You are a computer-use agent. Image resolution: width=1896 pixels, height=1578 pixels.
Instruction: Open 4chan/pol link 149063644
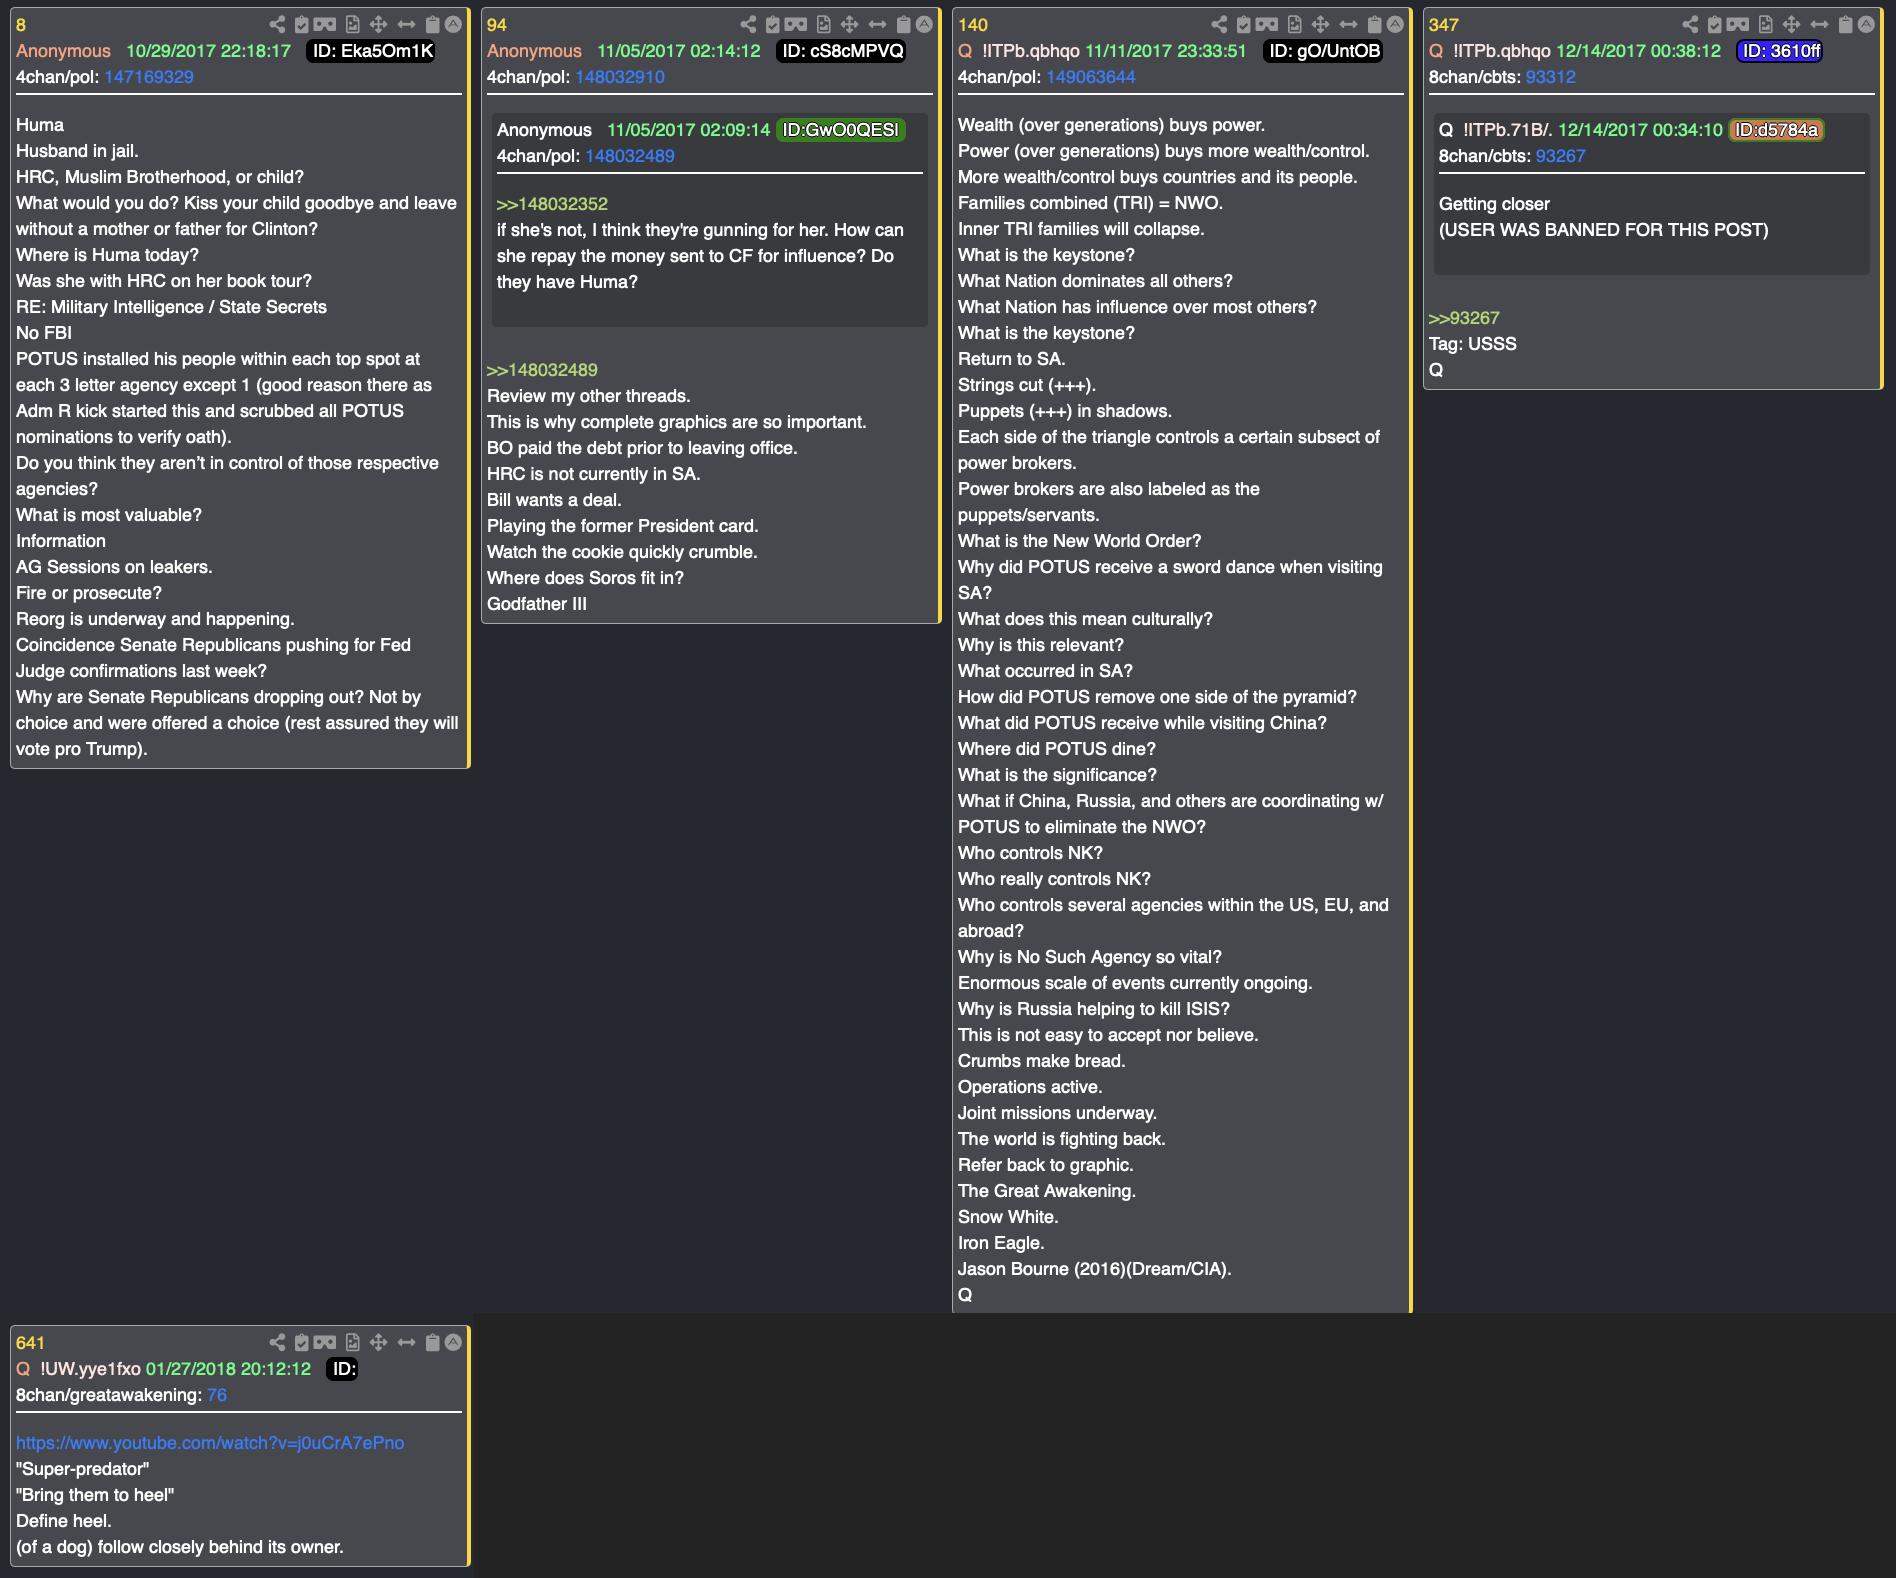click(x=1091, y=77)
